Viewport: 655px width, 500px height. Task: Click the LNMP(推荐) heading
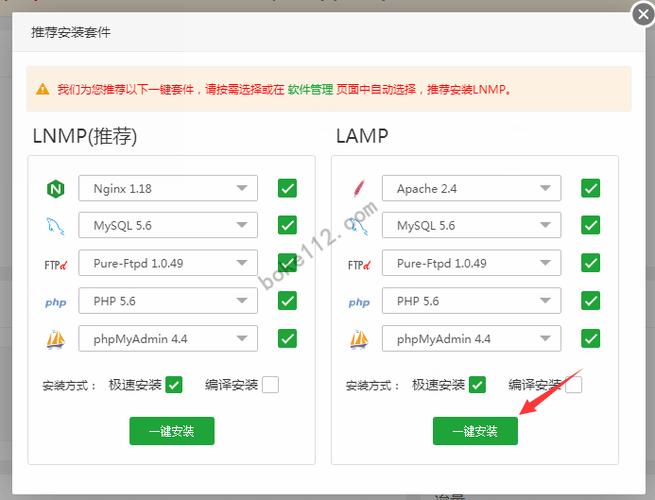[85, 136]
